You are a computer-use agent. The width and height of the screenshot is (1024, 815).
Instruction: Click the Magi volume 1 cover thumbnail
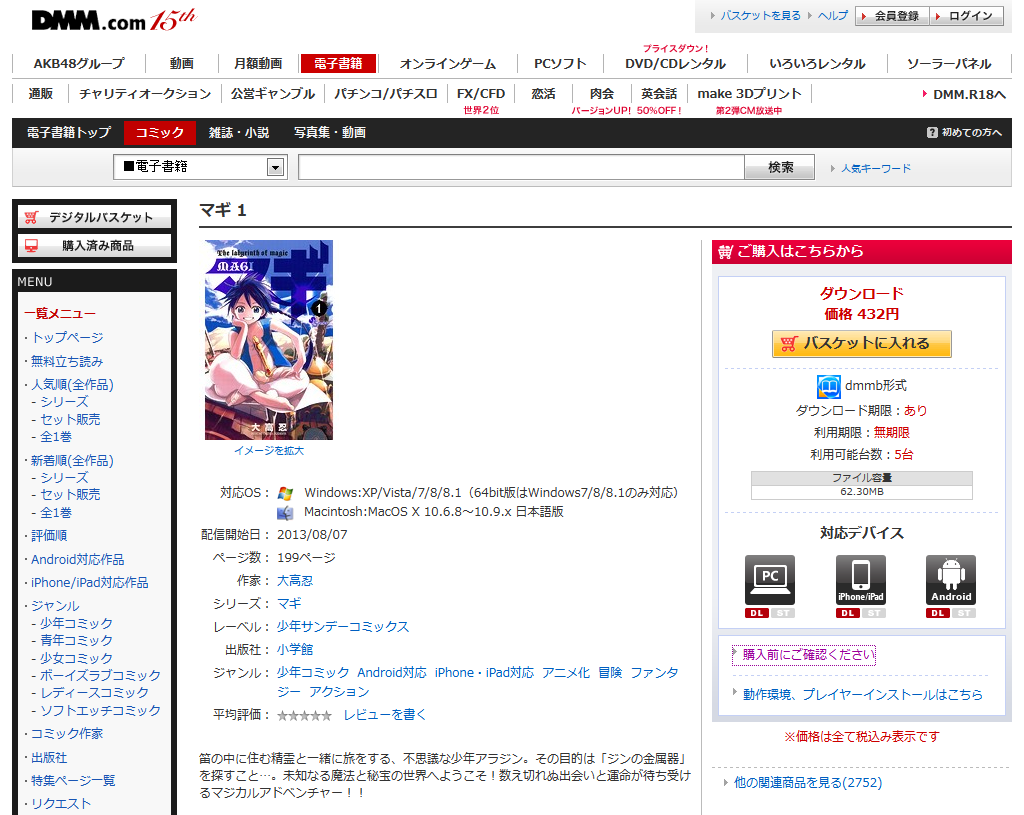pyautogui.click(x=268, y=340)
